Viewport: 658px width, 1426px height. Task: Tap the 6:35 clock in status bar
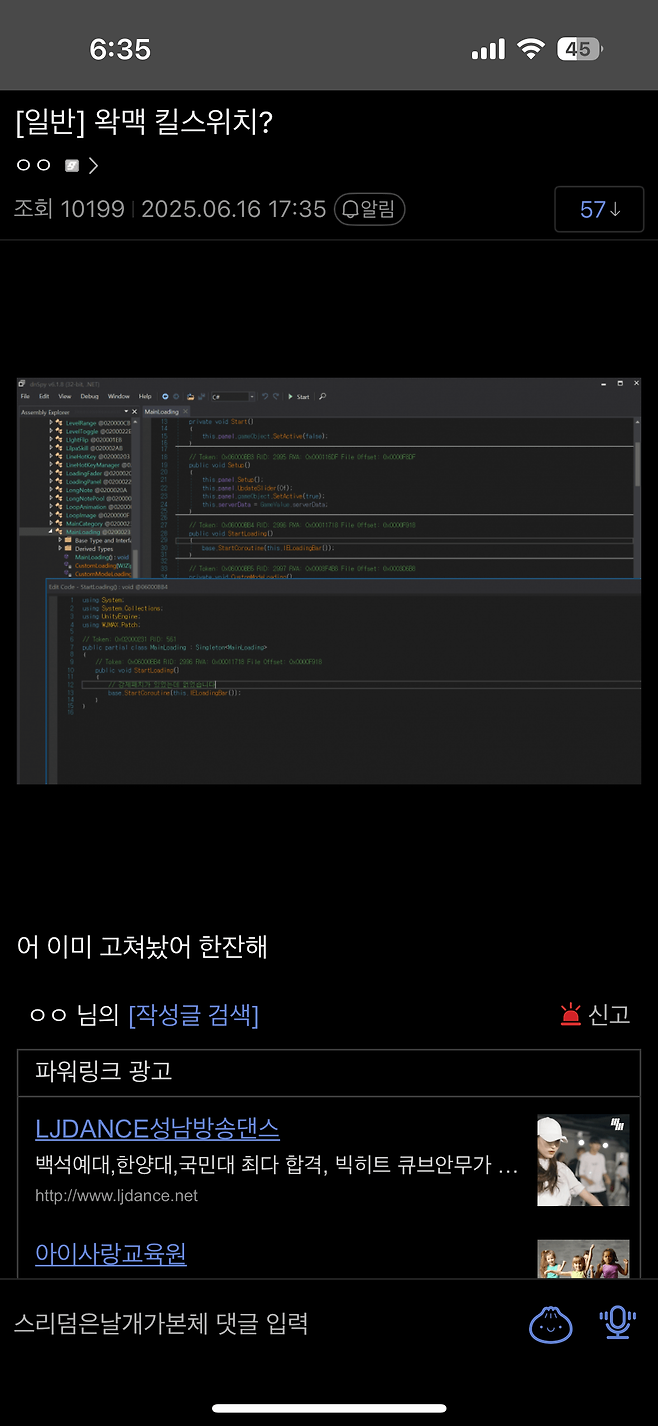click(120, 49)
